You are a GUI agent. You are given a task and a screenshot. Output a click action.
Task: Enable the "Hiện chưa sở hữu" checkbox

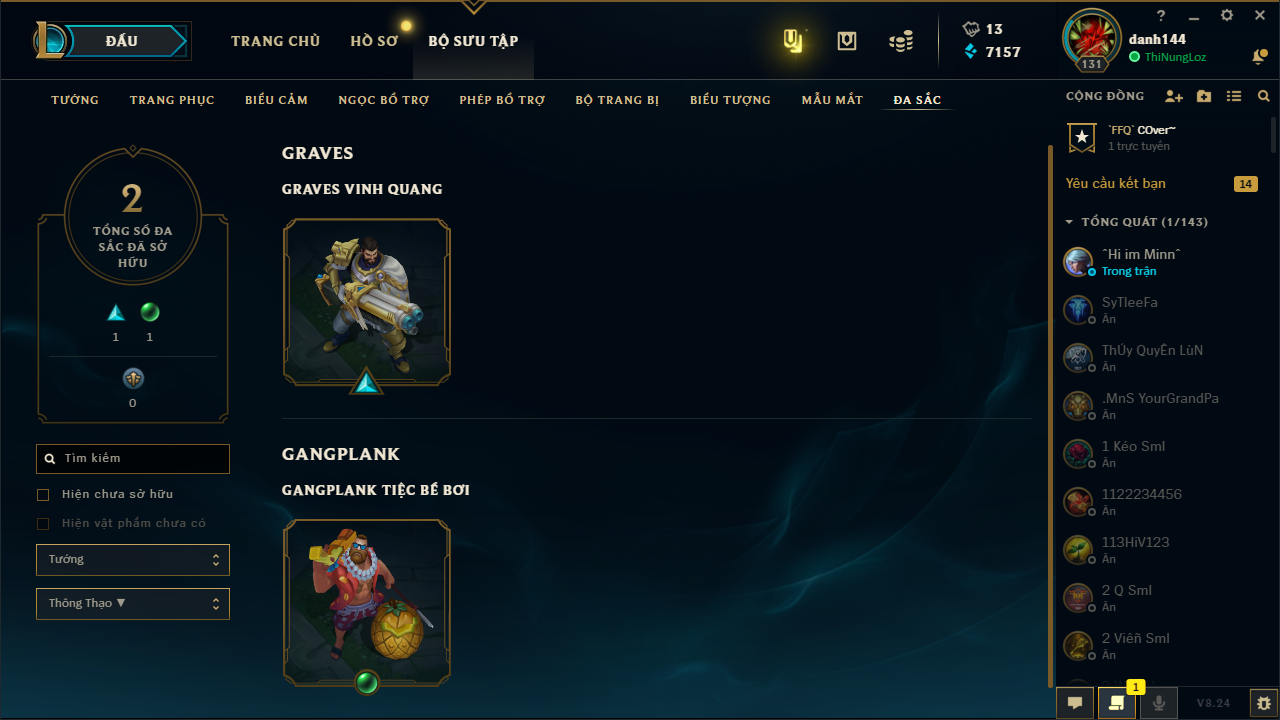tap(43, 495)
